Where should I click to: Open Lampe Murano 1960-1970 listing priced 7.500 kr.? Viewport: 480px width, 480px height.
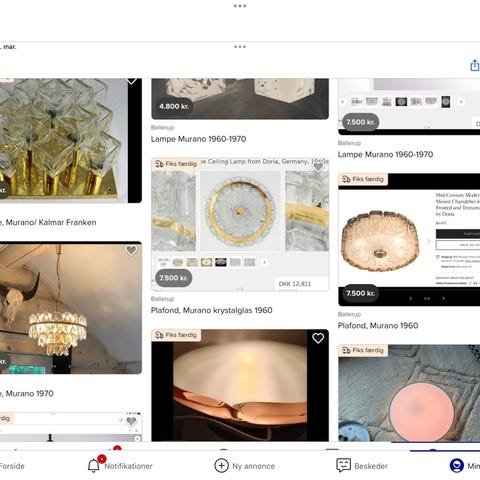click(x=385, y=154)
